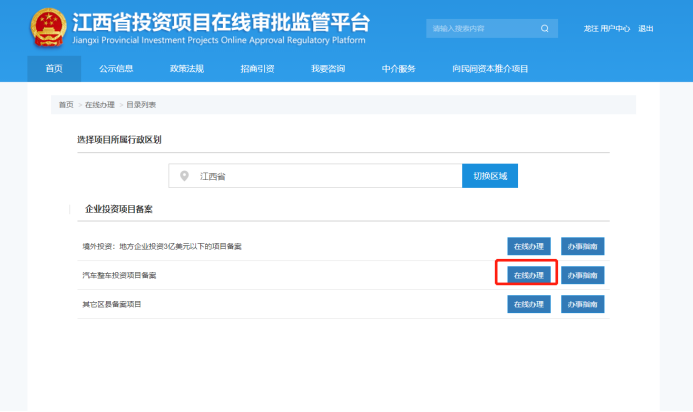Click the 江西省 region field
The height and width of the screenshot is (412, 693).
coord(314,176)
